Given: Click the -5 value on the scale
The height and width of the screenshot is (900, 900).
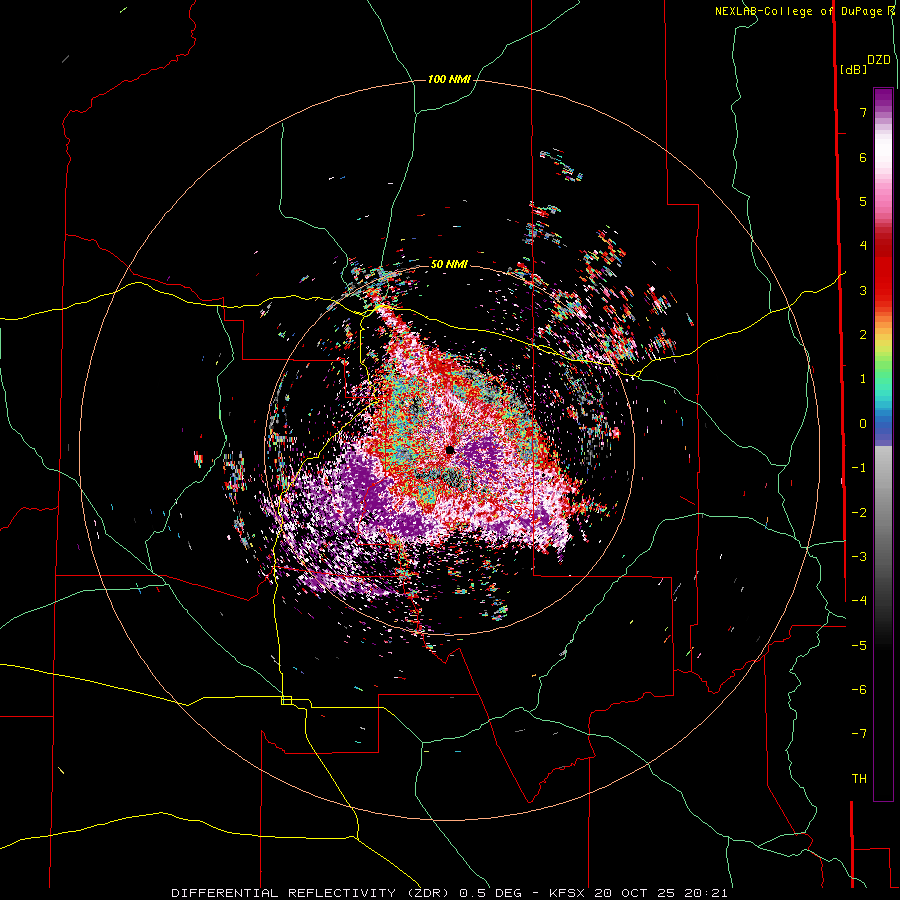Looking at the screenshot, I should pyautogui.click(x=859, y=646).
